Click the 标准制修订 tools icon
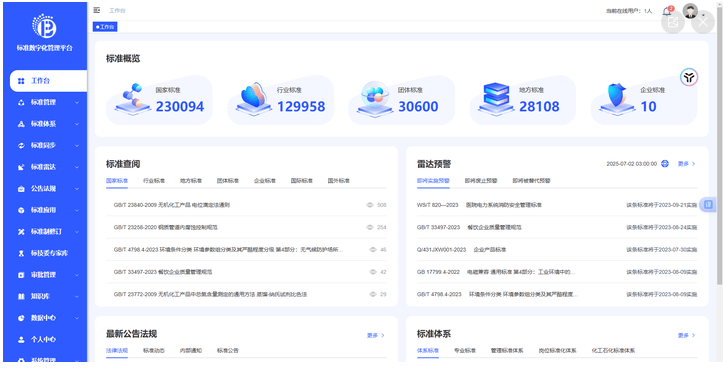This screenshot has width=723, height=370. (21, 232)
